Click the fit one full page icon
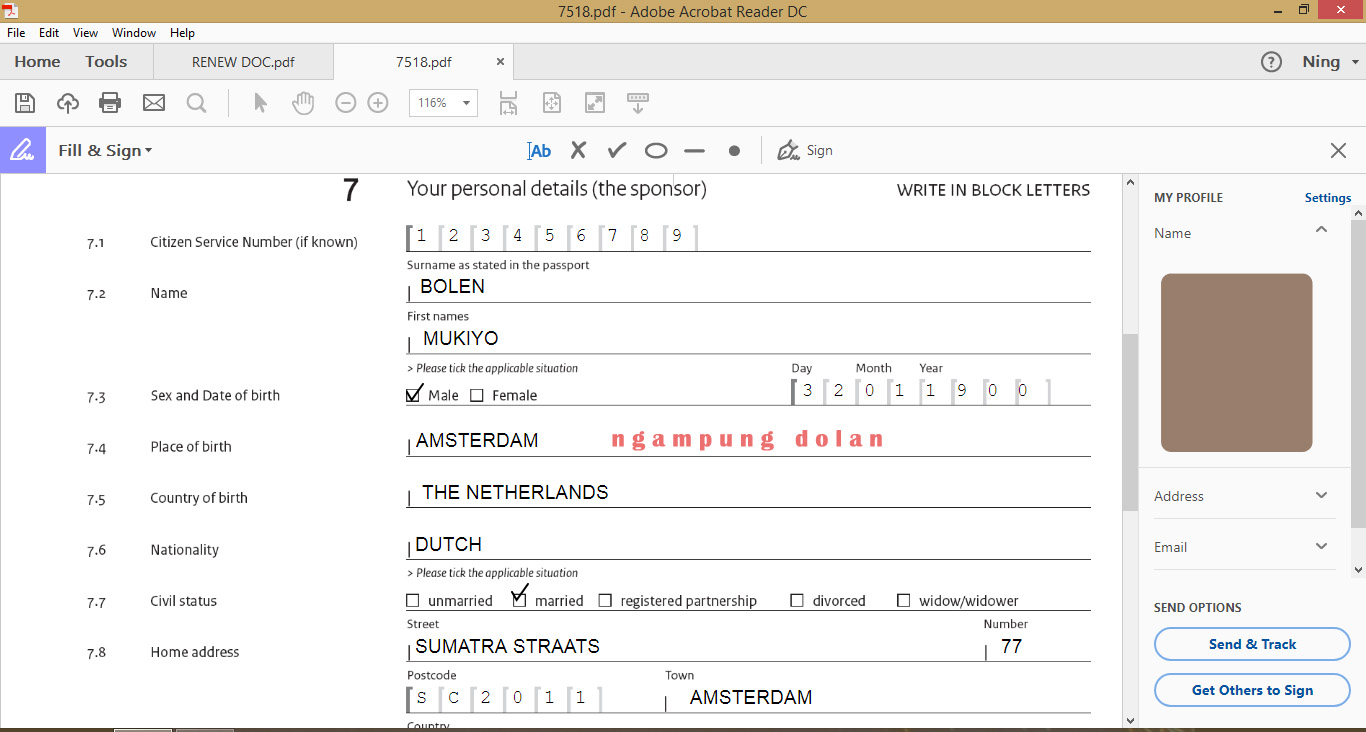The height and width of the screenshot is (732, 1366). [x=552, y=102]
